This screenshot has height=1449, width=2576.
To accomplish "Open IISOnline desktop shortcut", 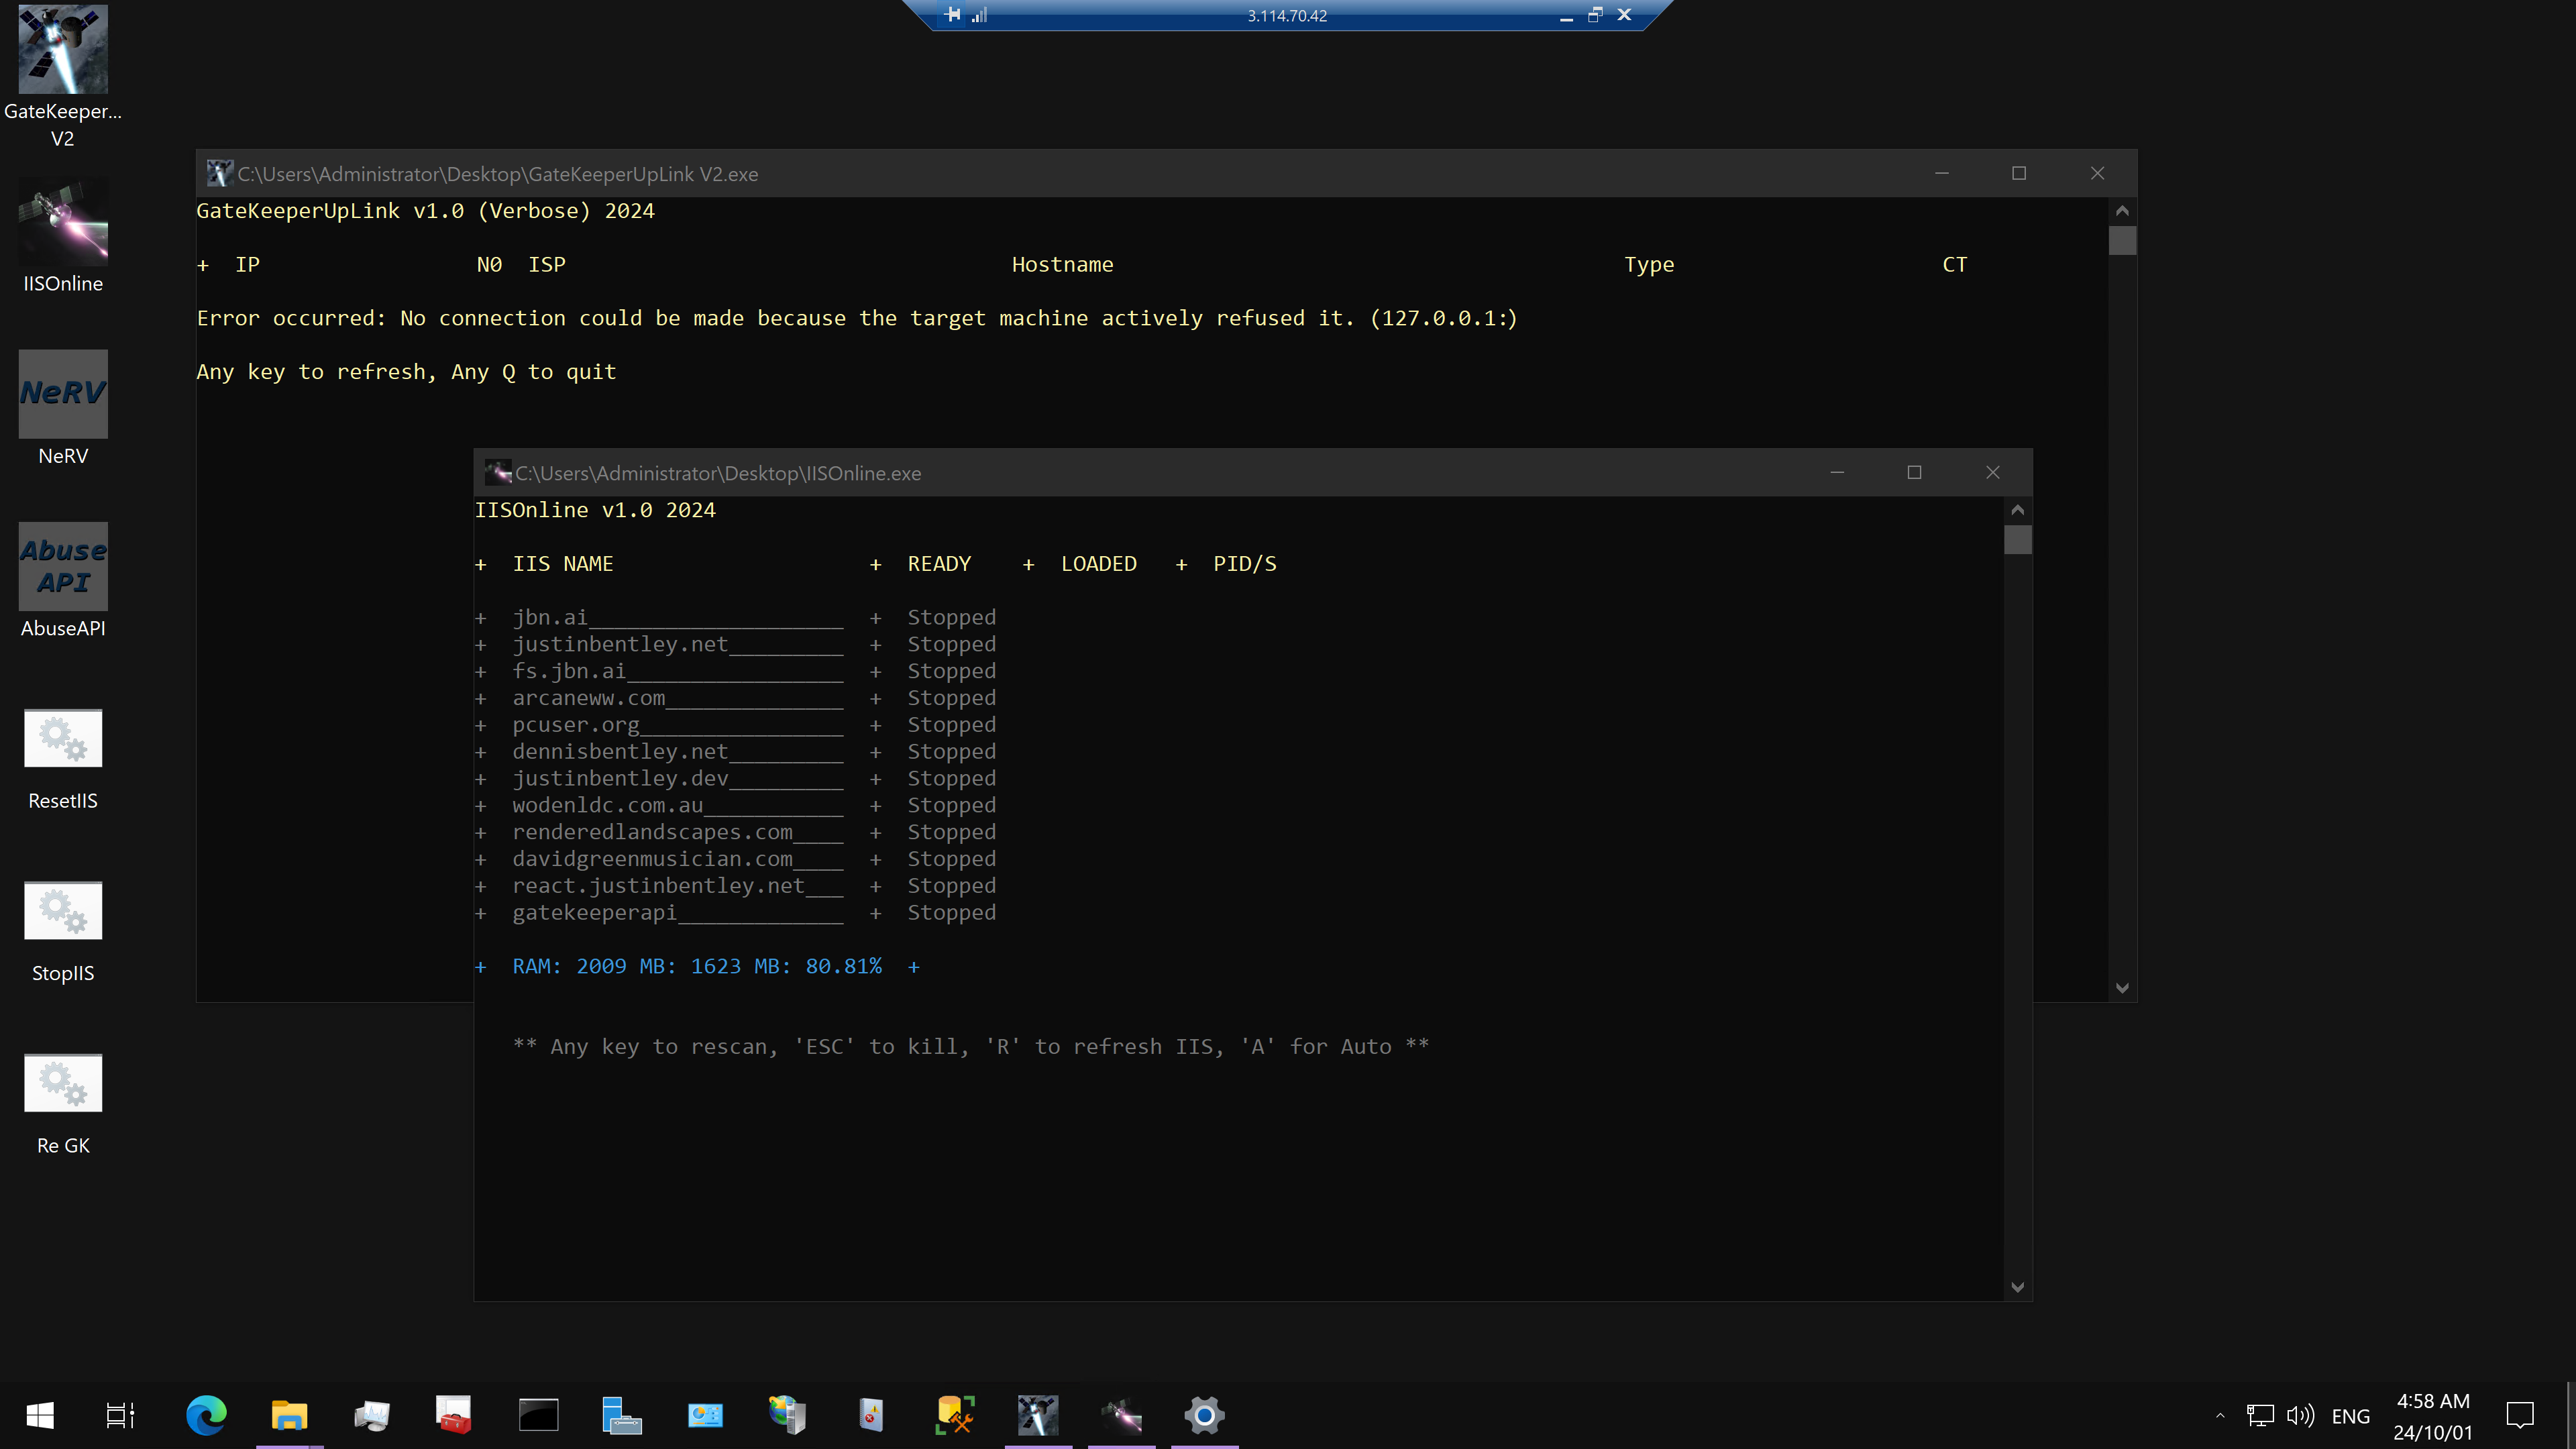I will (x=62, y=237).
